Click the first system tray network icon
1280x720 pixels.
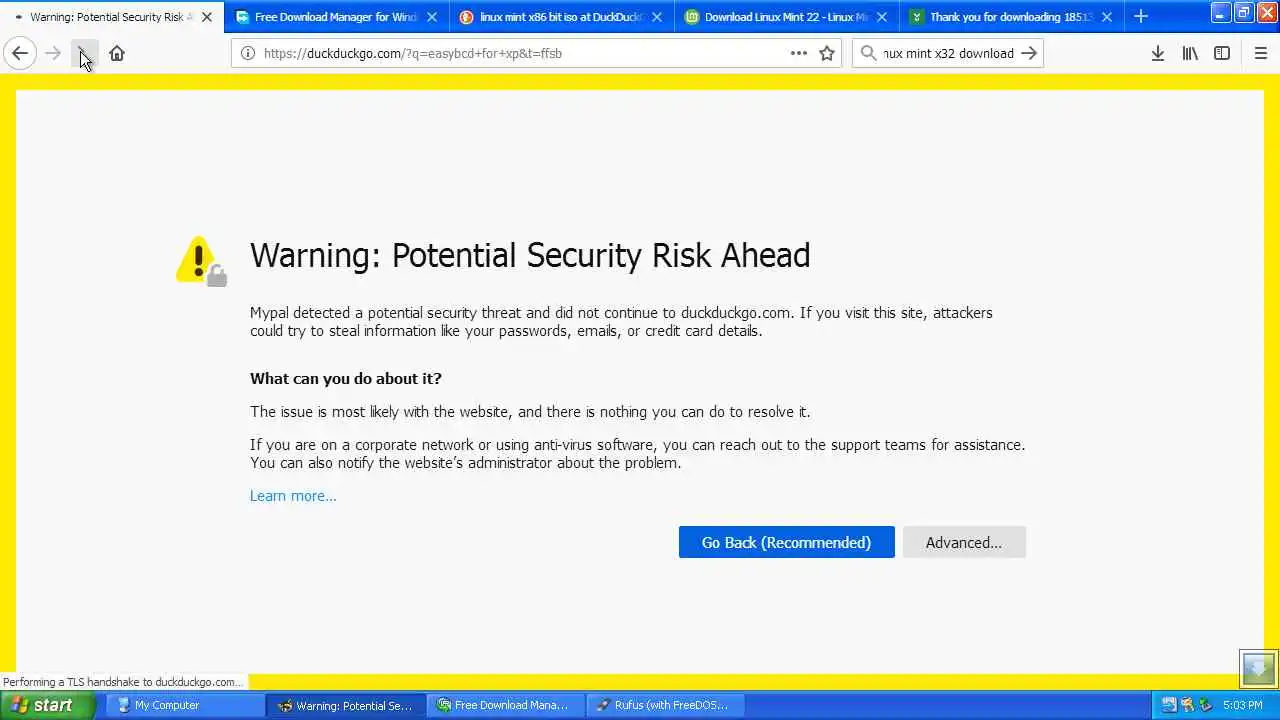tap(1168, 705)
